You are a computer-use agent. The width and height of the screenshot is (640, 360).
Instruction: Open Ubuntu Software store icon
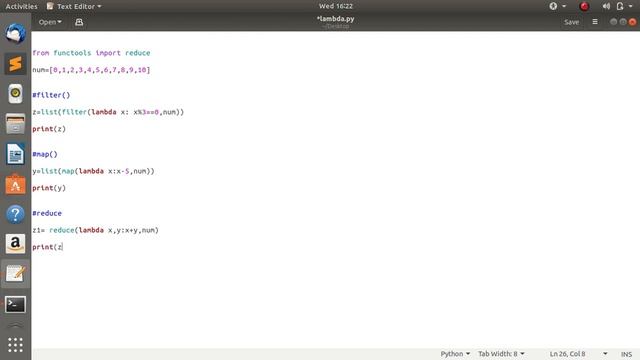[x=16, y=184]
